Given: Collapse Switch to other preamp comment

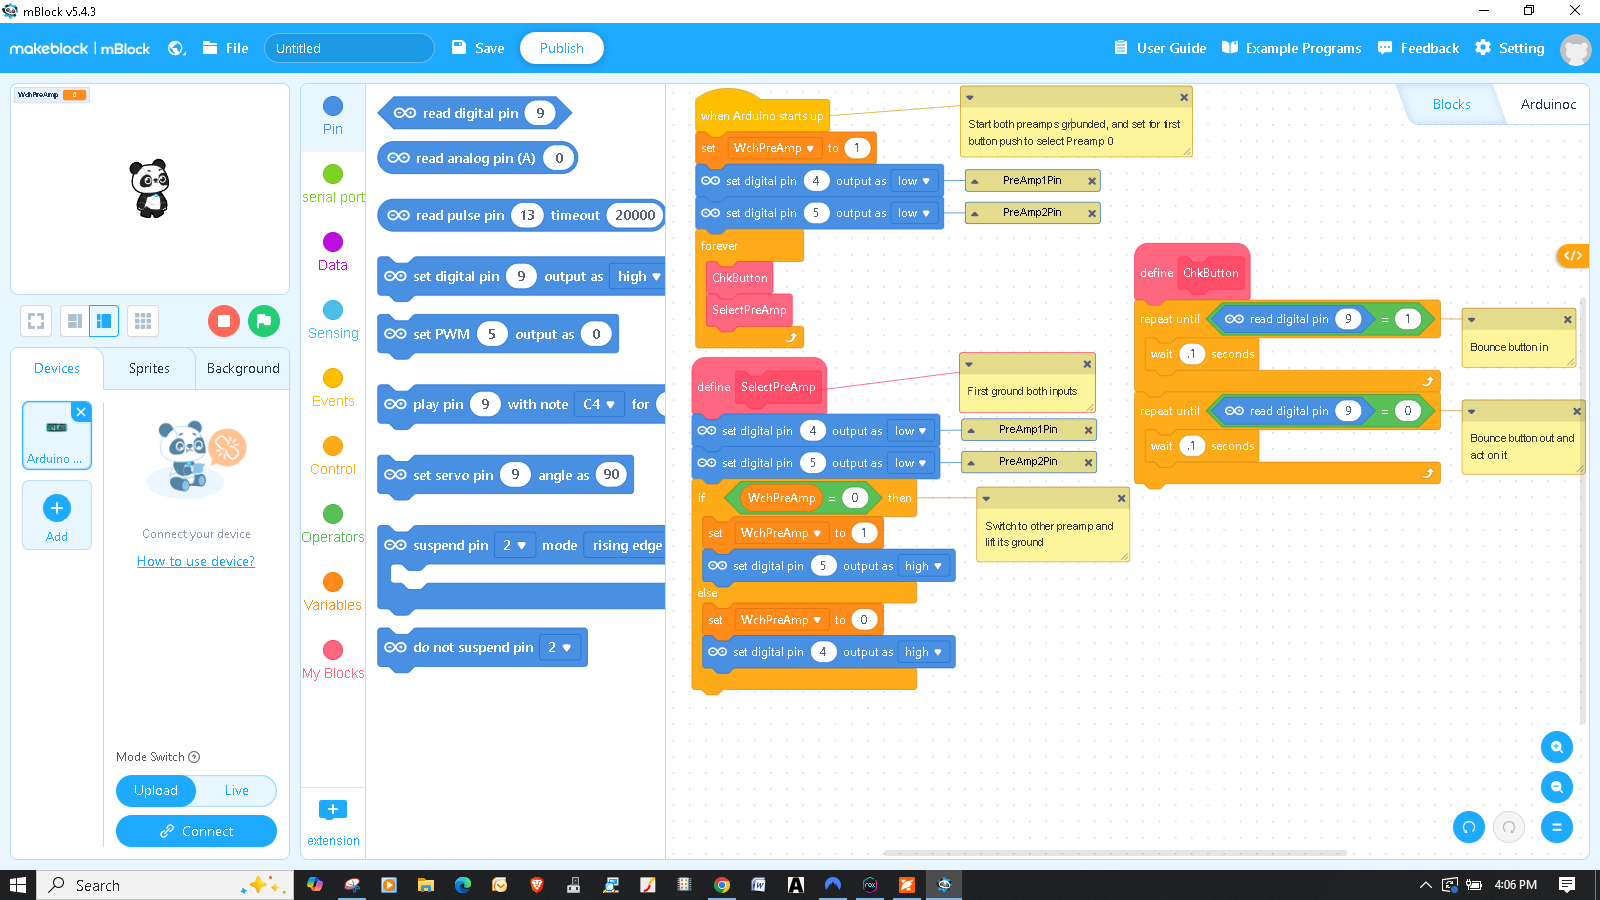Looking at the screenshot, I should pyautogui.click(x=986, y=498).
